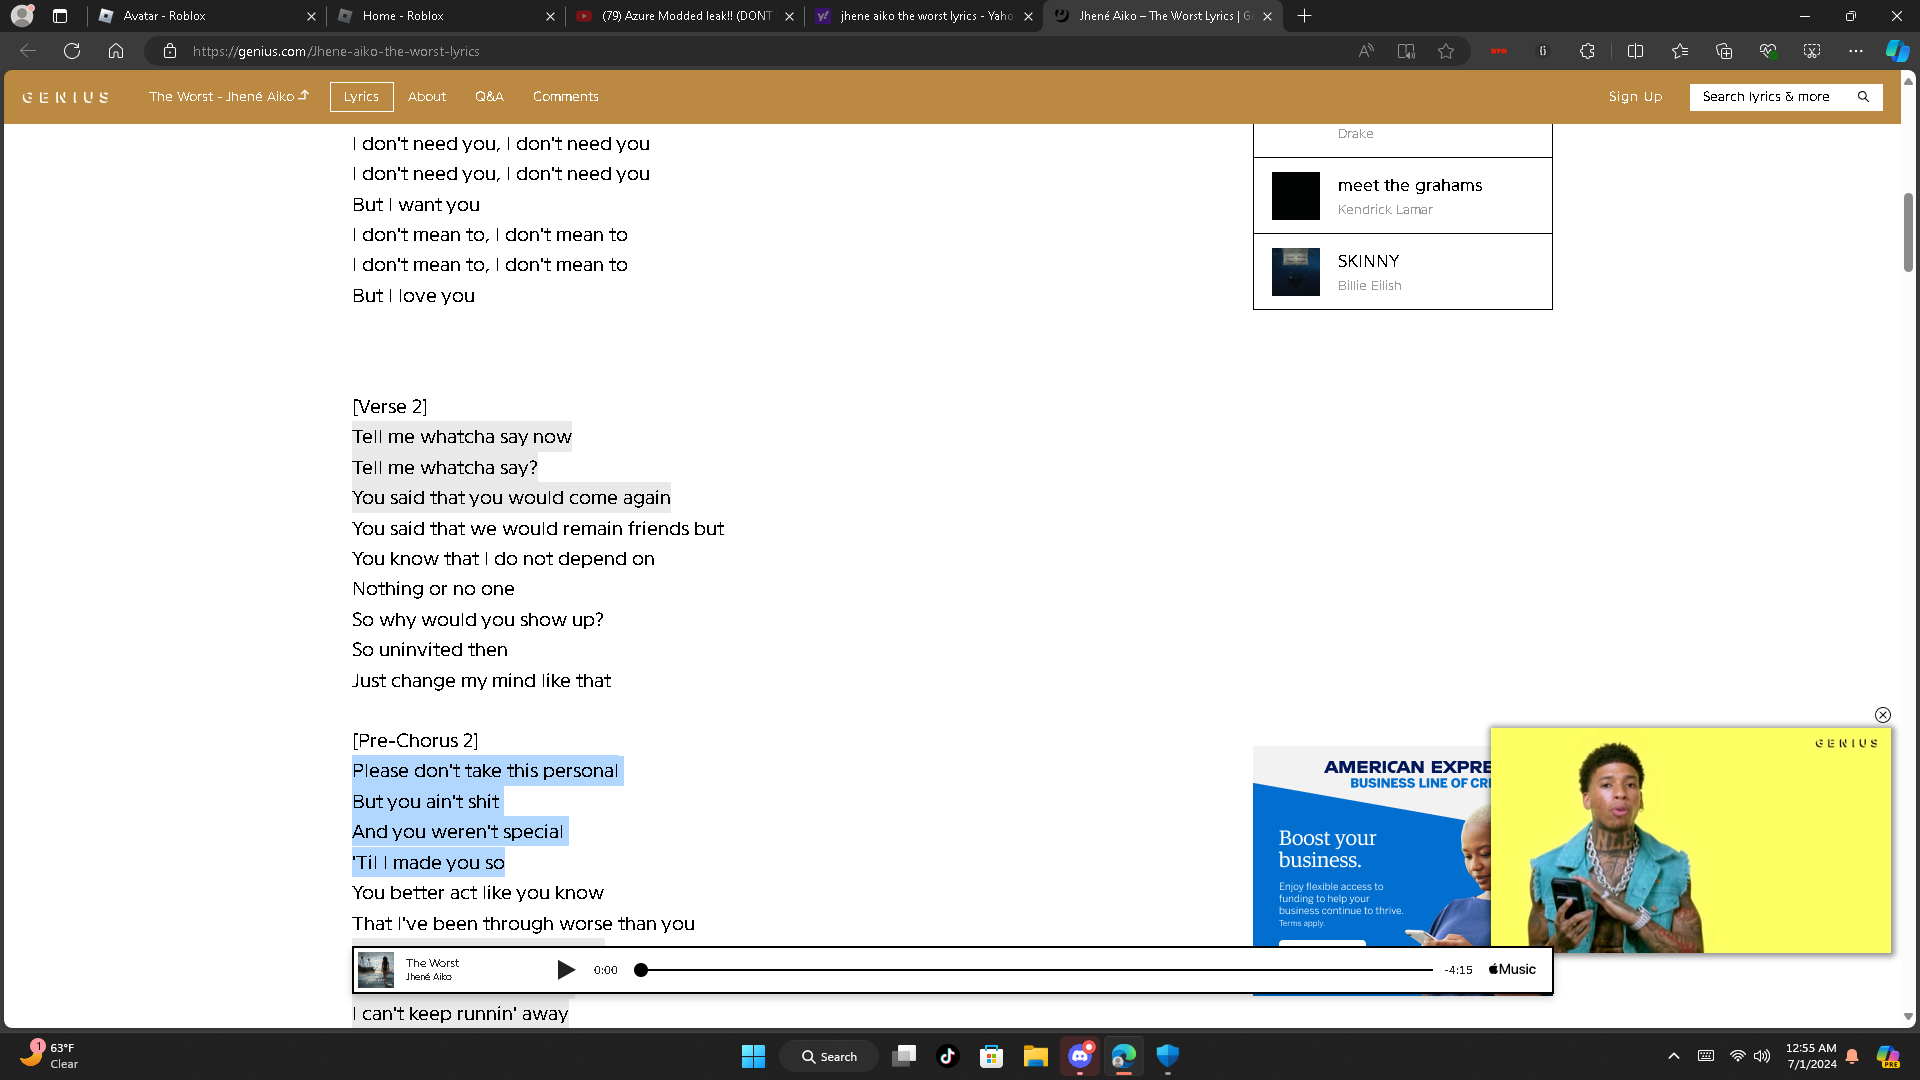Image resolution: width=1920 pixels, height=1080 pixels.
Task: Close the Home - Roblox tab
Action: (550, 16)
